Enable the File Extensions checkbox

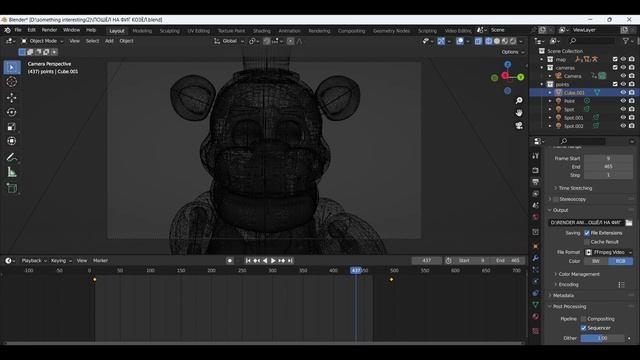(587, 233)
